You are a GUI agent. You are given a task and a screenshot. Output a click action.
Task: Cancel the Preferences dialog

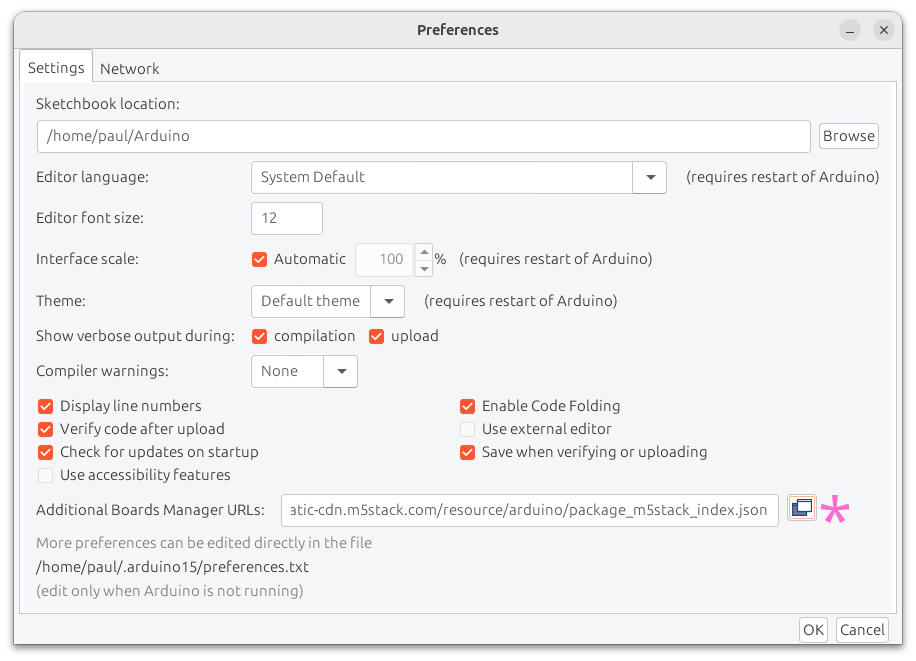tap(862, 629)
